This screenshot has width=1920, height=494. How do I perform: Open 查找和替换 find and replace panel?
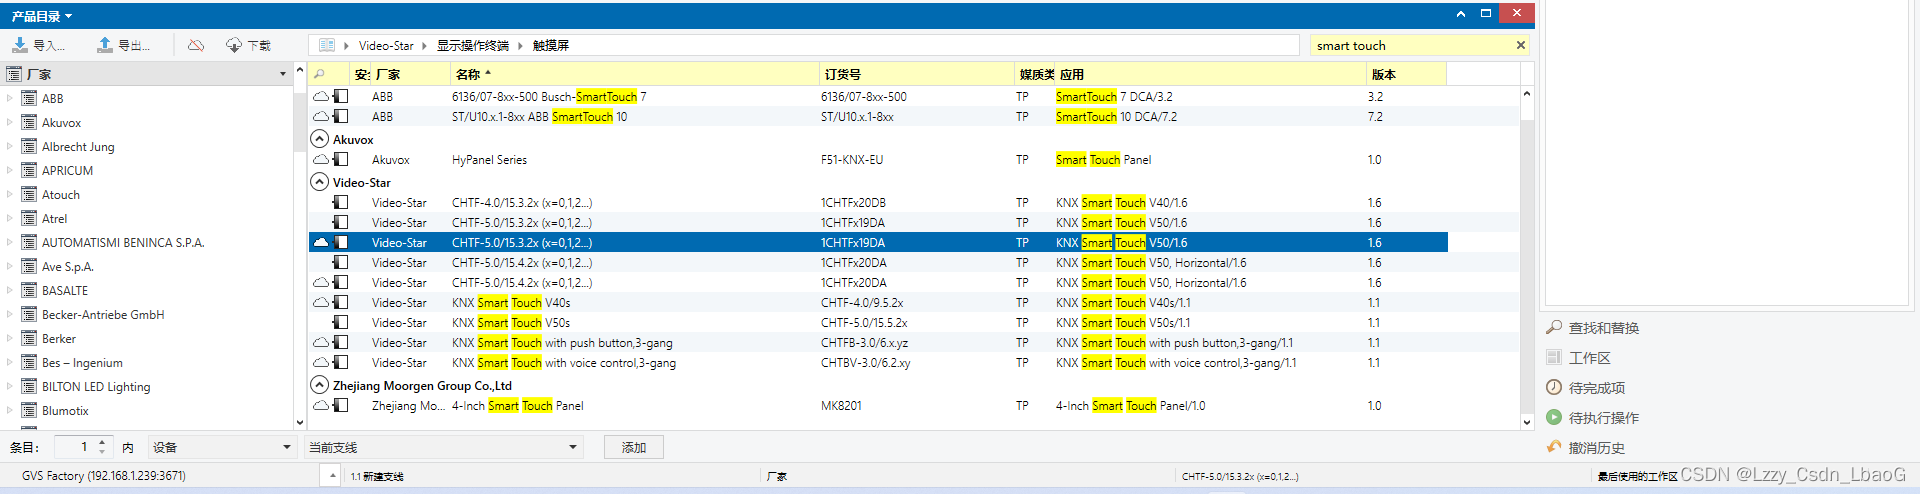tap(1592, 328)
